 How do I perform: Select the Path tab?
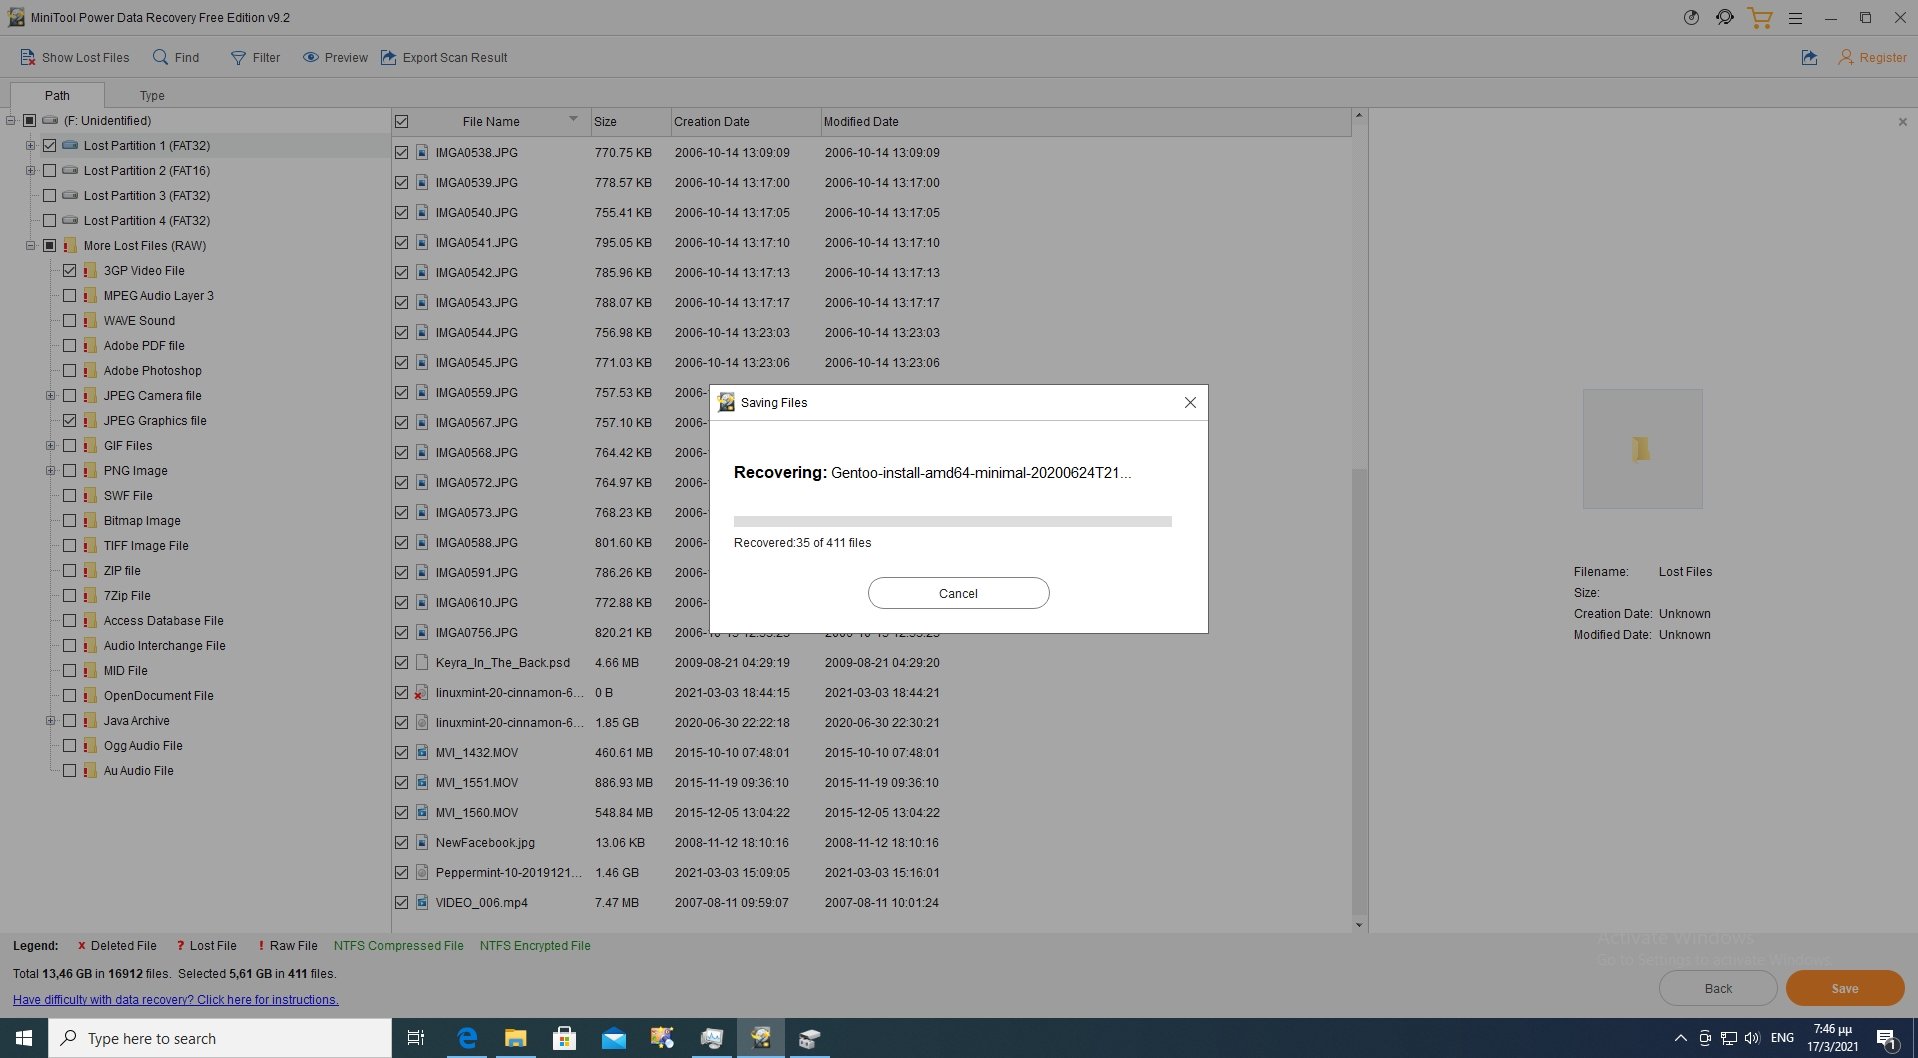(x=57, y=95)
